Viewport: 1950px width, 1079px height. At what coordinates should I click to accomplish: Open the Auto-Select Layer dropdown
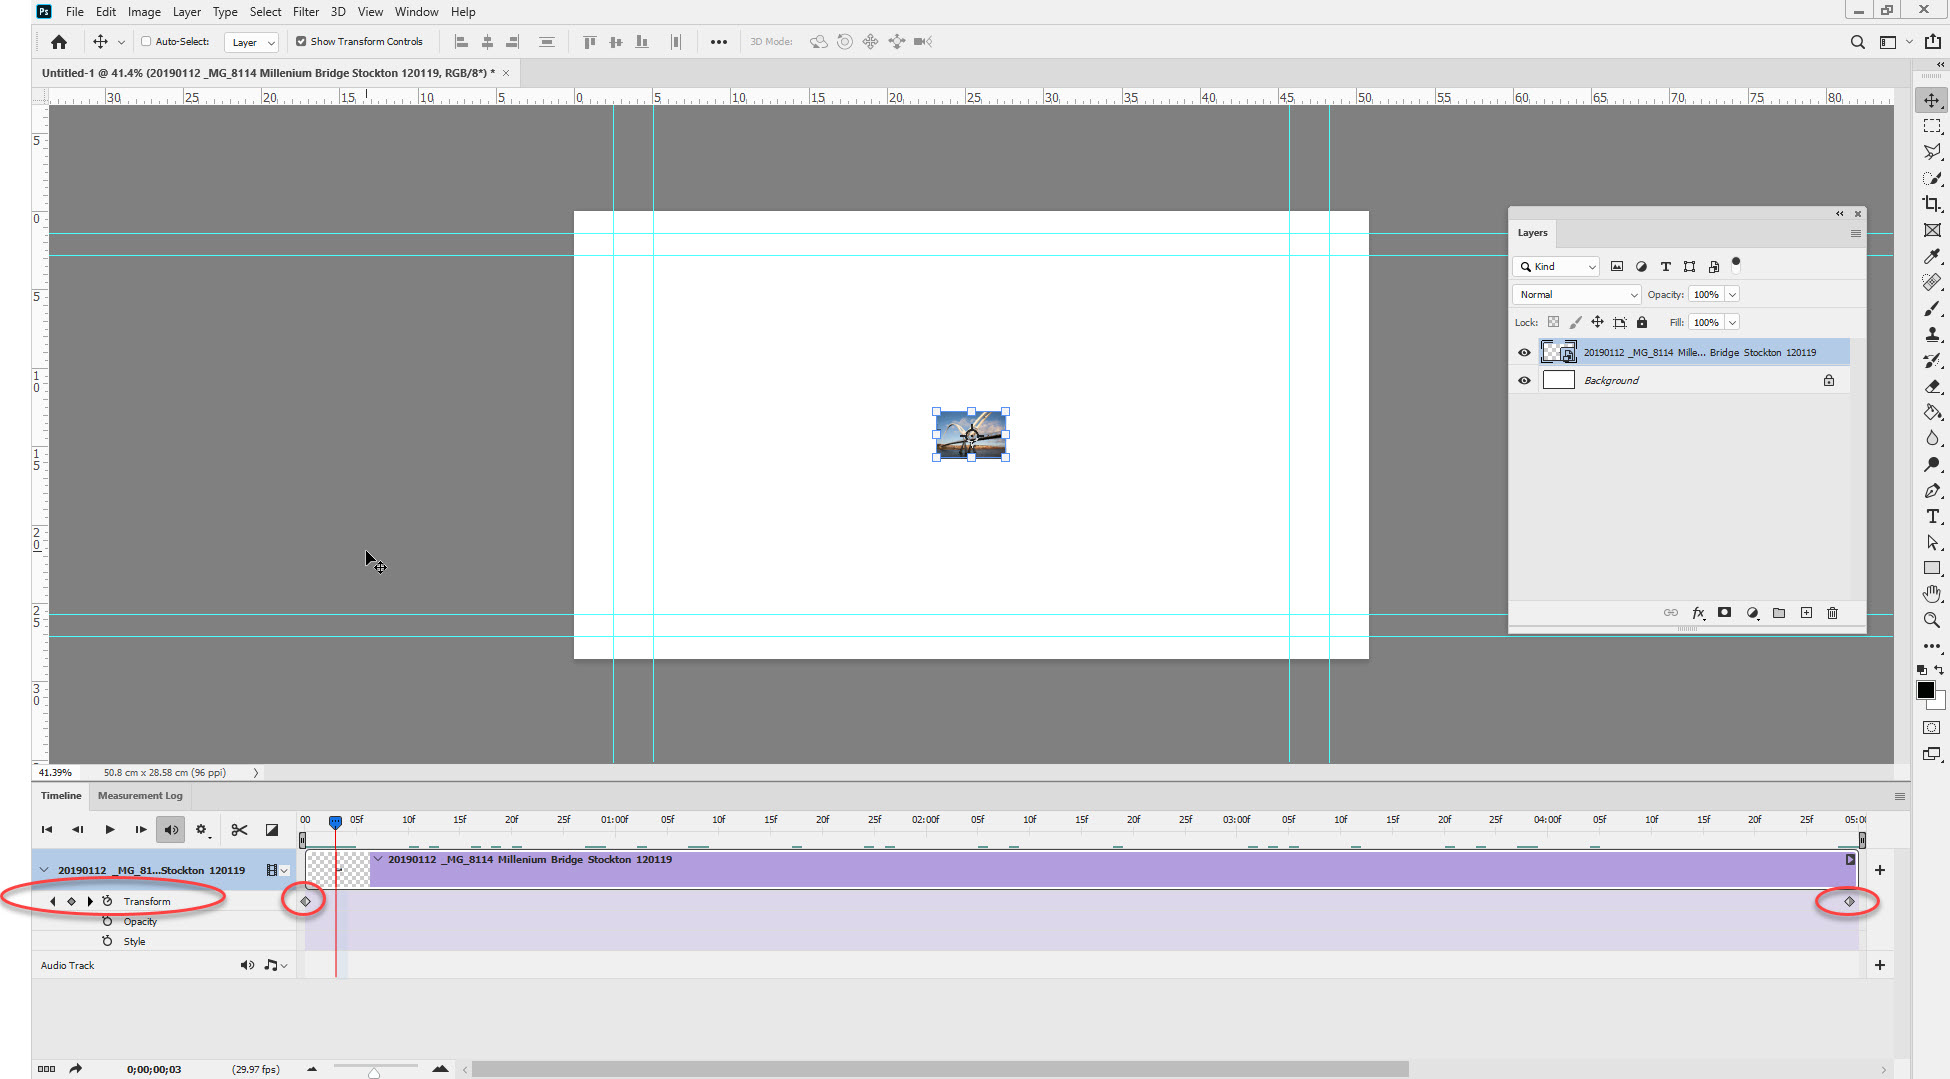click(251, 42)
